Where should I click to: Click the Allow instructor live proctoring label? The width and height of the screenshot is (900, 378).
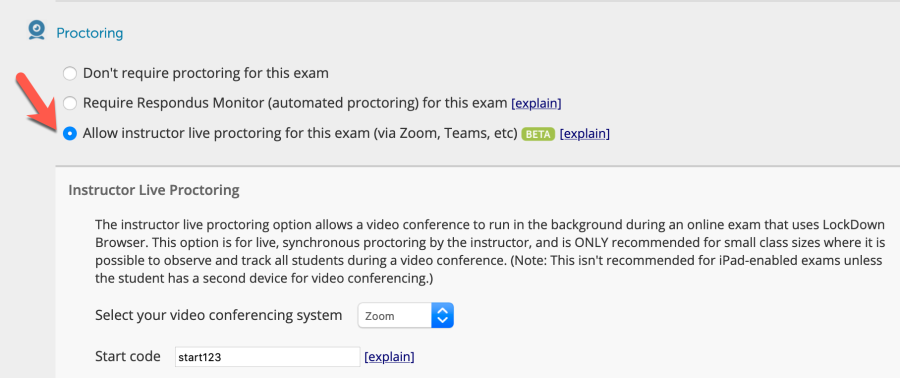300,134
